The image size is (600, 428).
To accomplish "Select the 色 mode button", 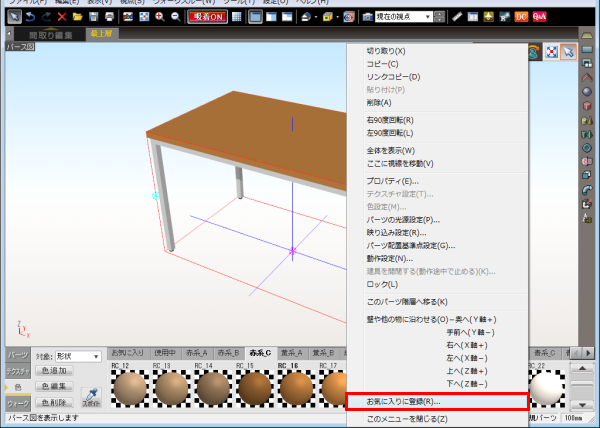I will pos(18,386).
